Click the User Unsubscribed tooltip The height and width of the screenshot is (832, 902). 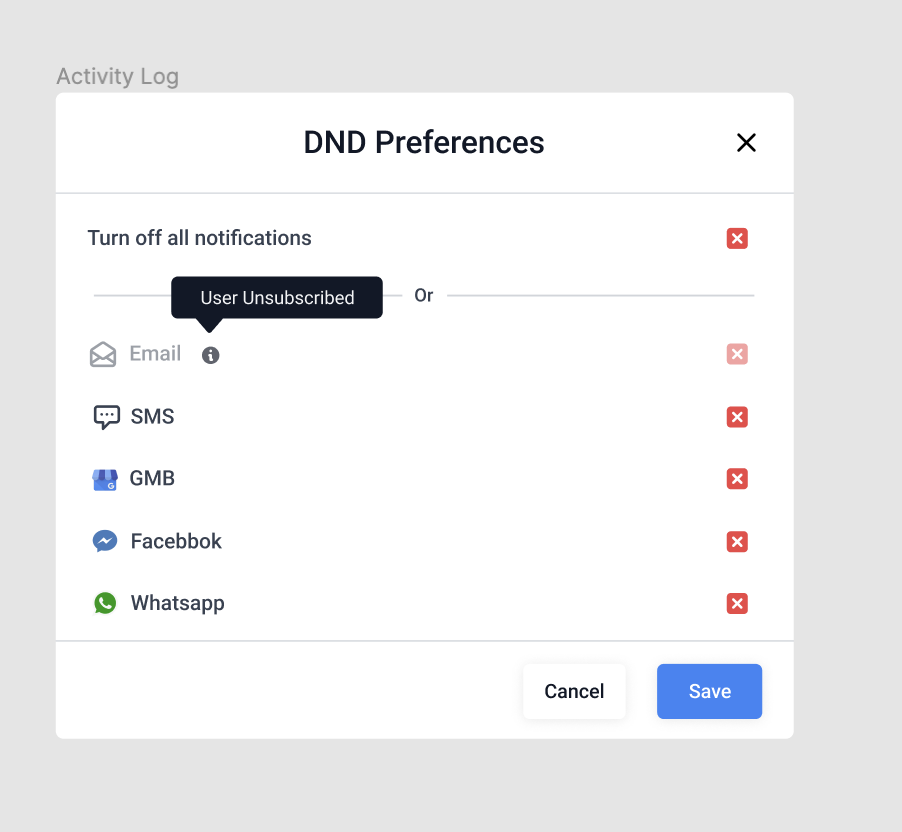(277, 298)
